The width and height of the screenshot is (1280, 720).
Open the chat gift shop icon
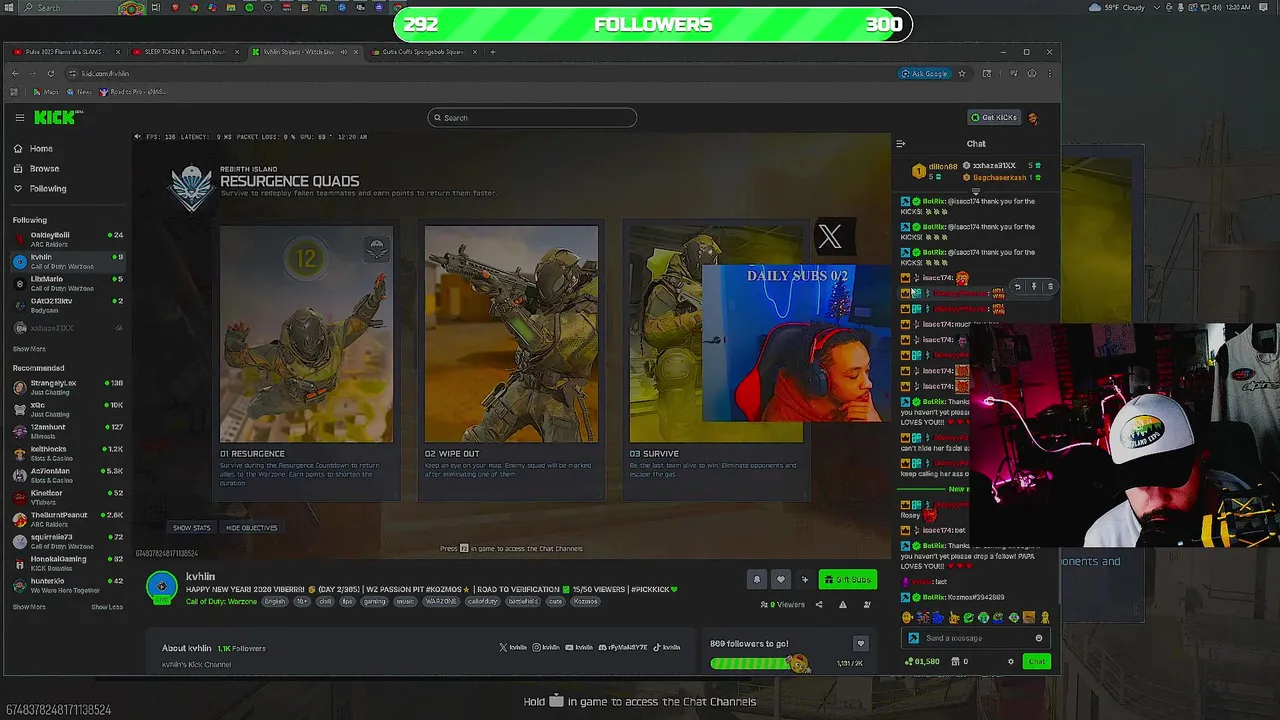[x=954, y=661]
